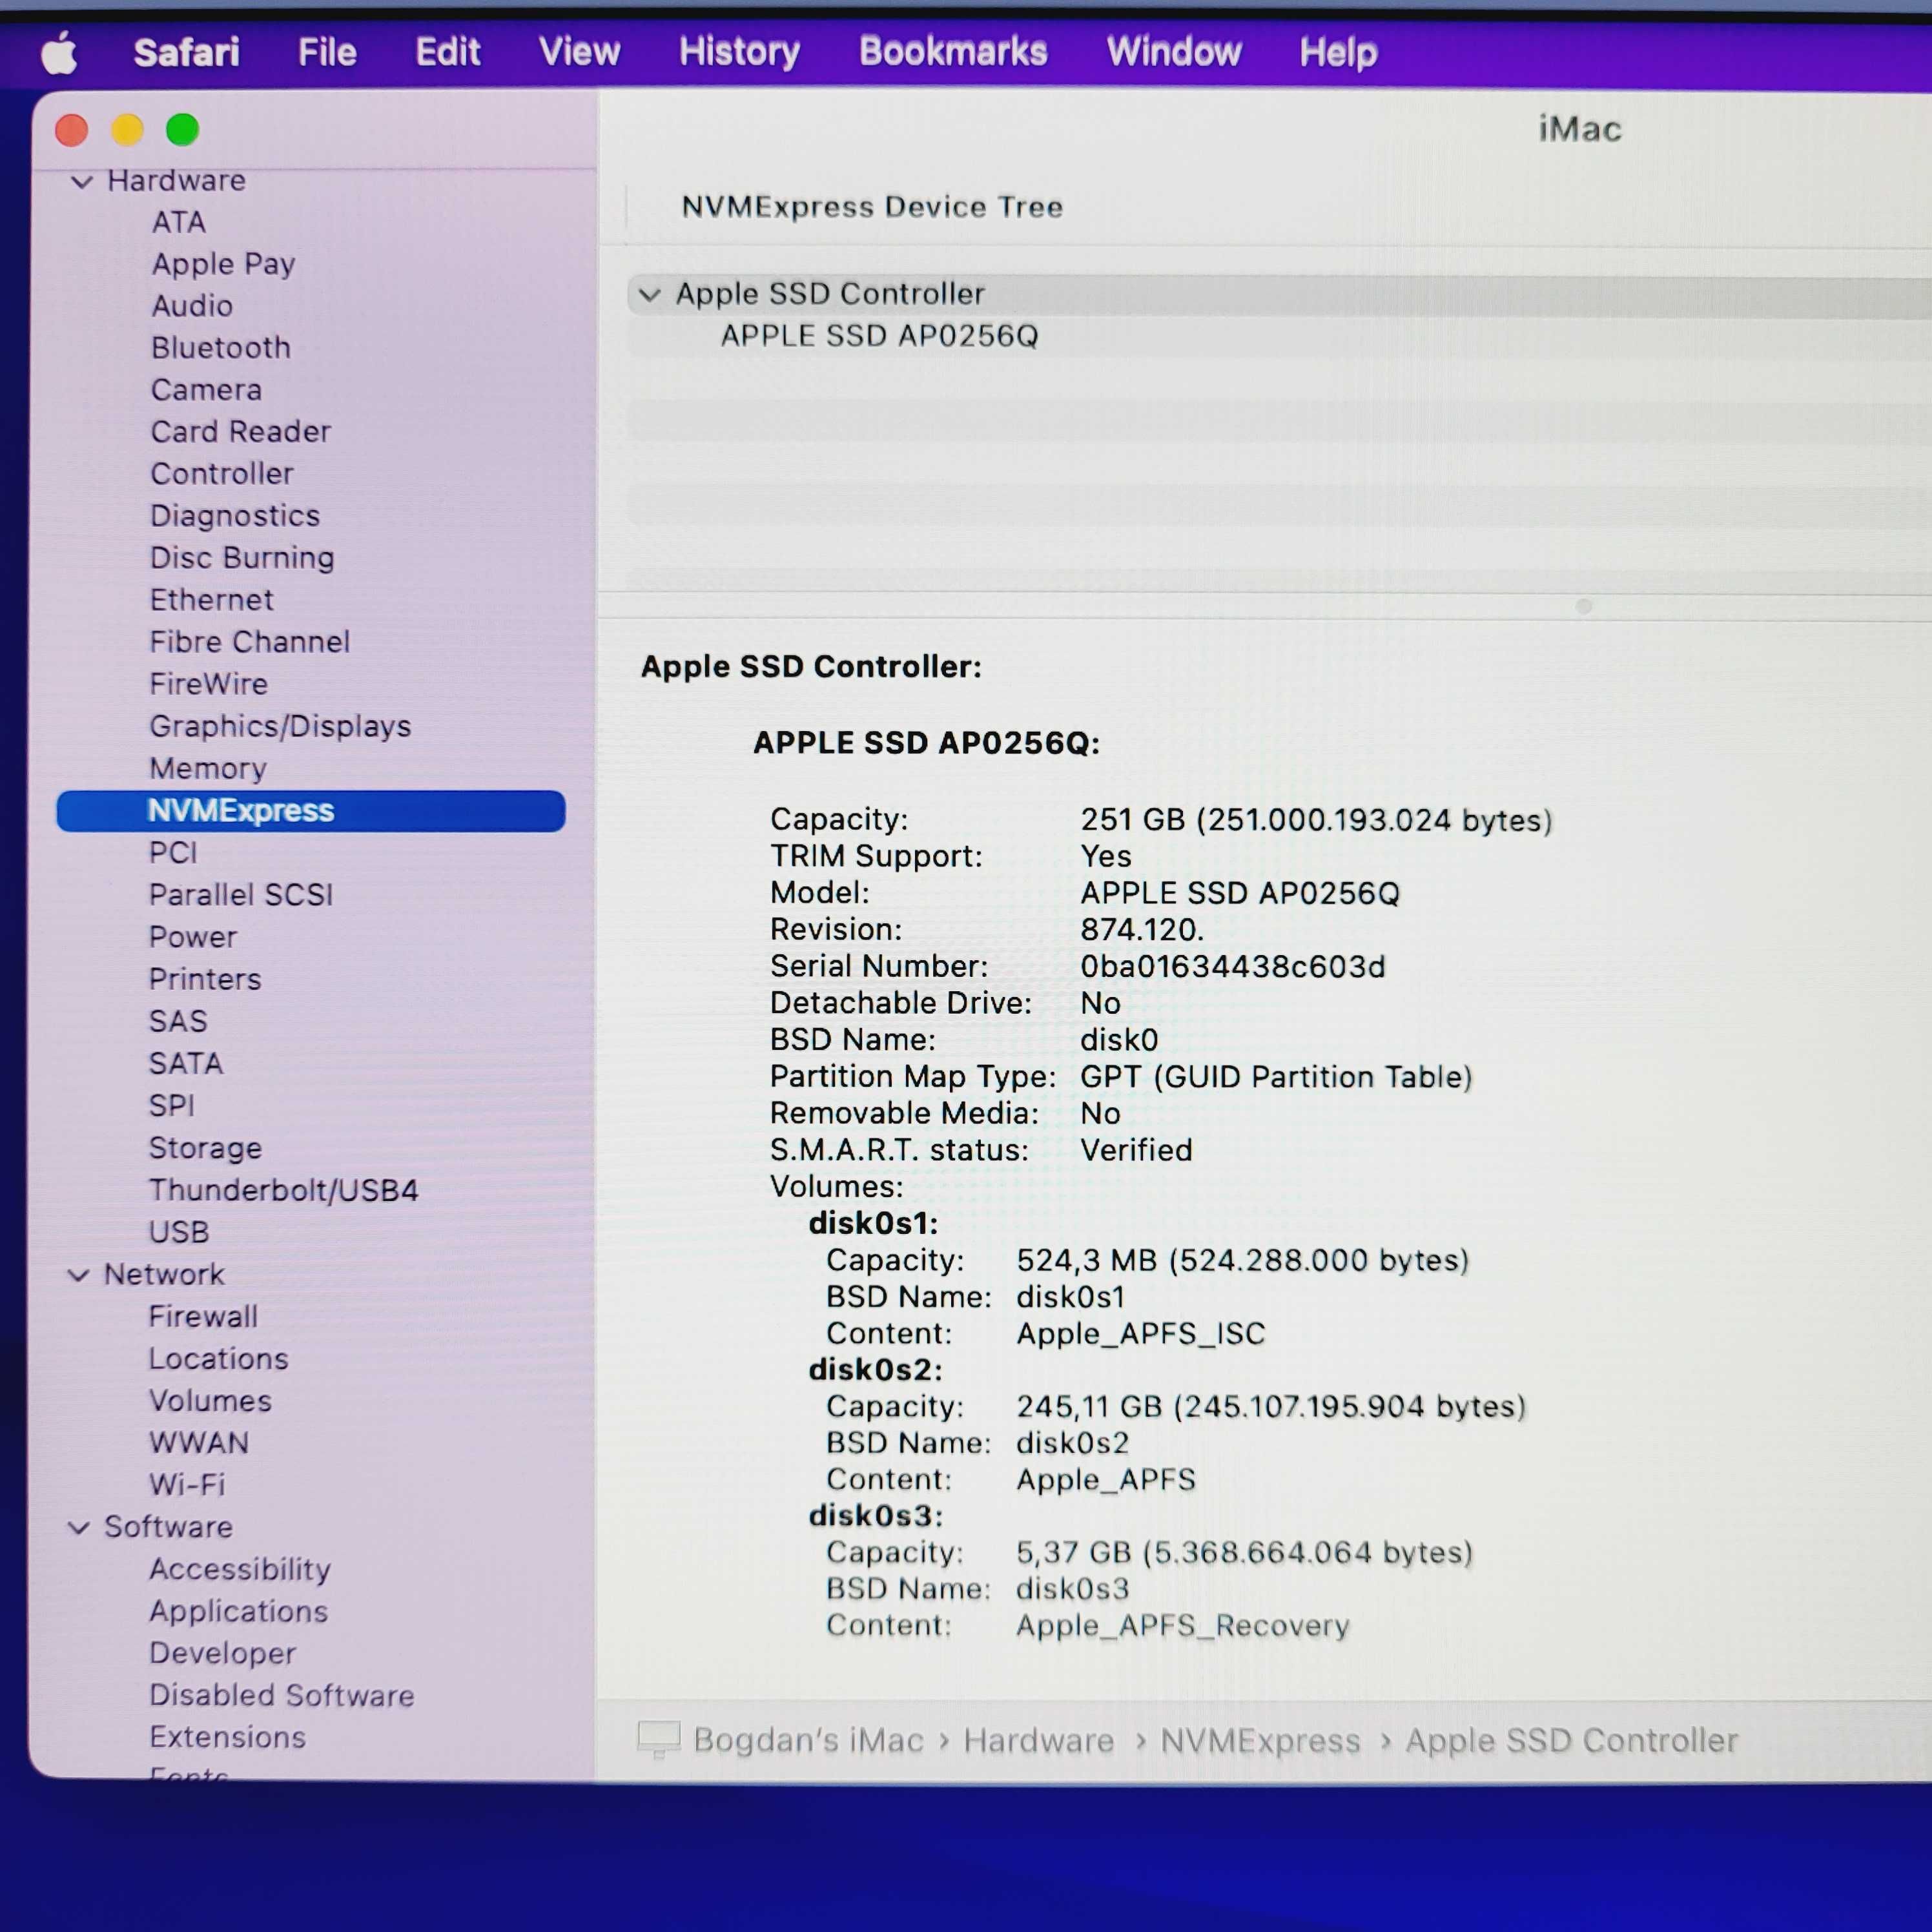Select the Hardware Controller item in sidebar

[x=222, y=474]
